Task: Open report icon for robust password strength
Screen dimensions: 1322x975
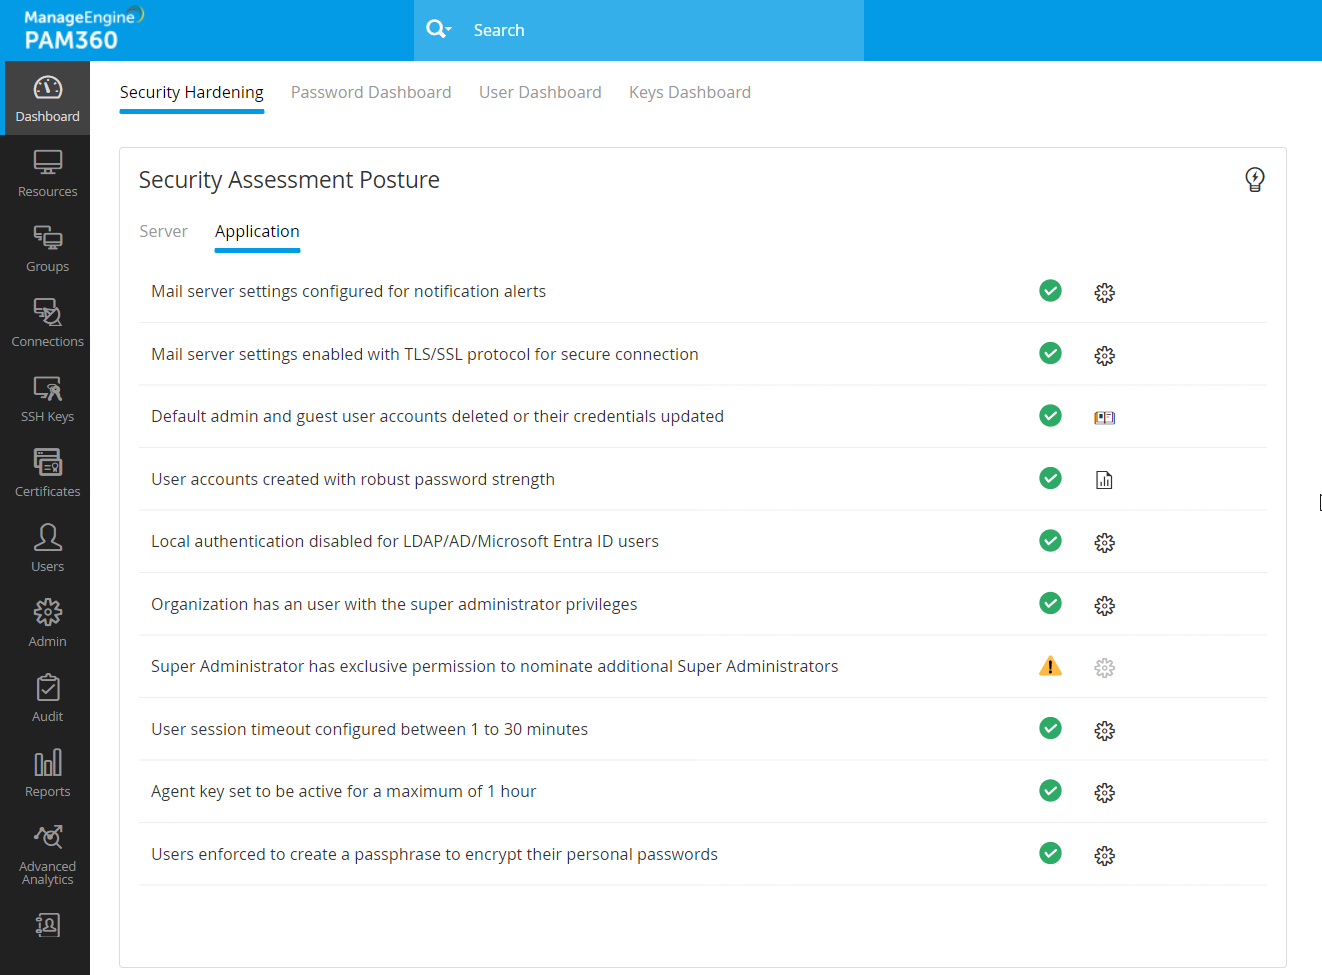Action: pos(1104,480)
